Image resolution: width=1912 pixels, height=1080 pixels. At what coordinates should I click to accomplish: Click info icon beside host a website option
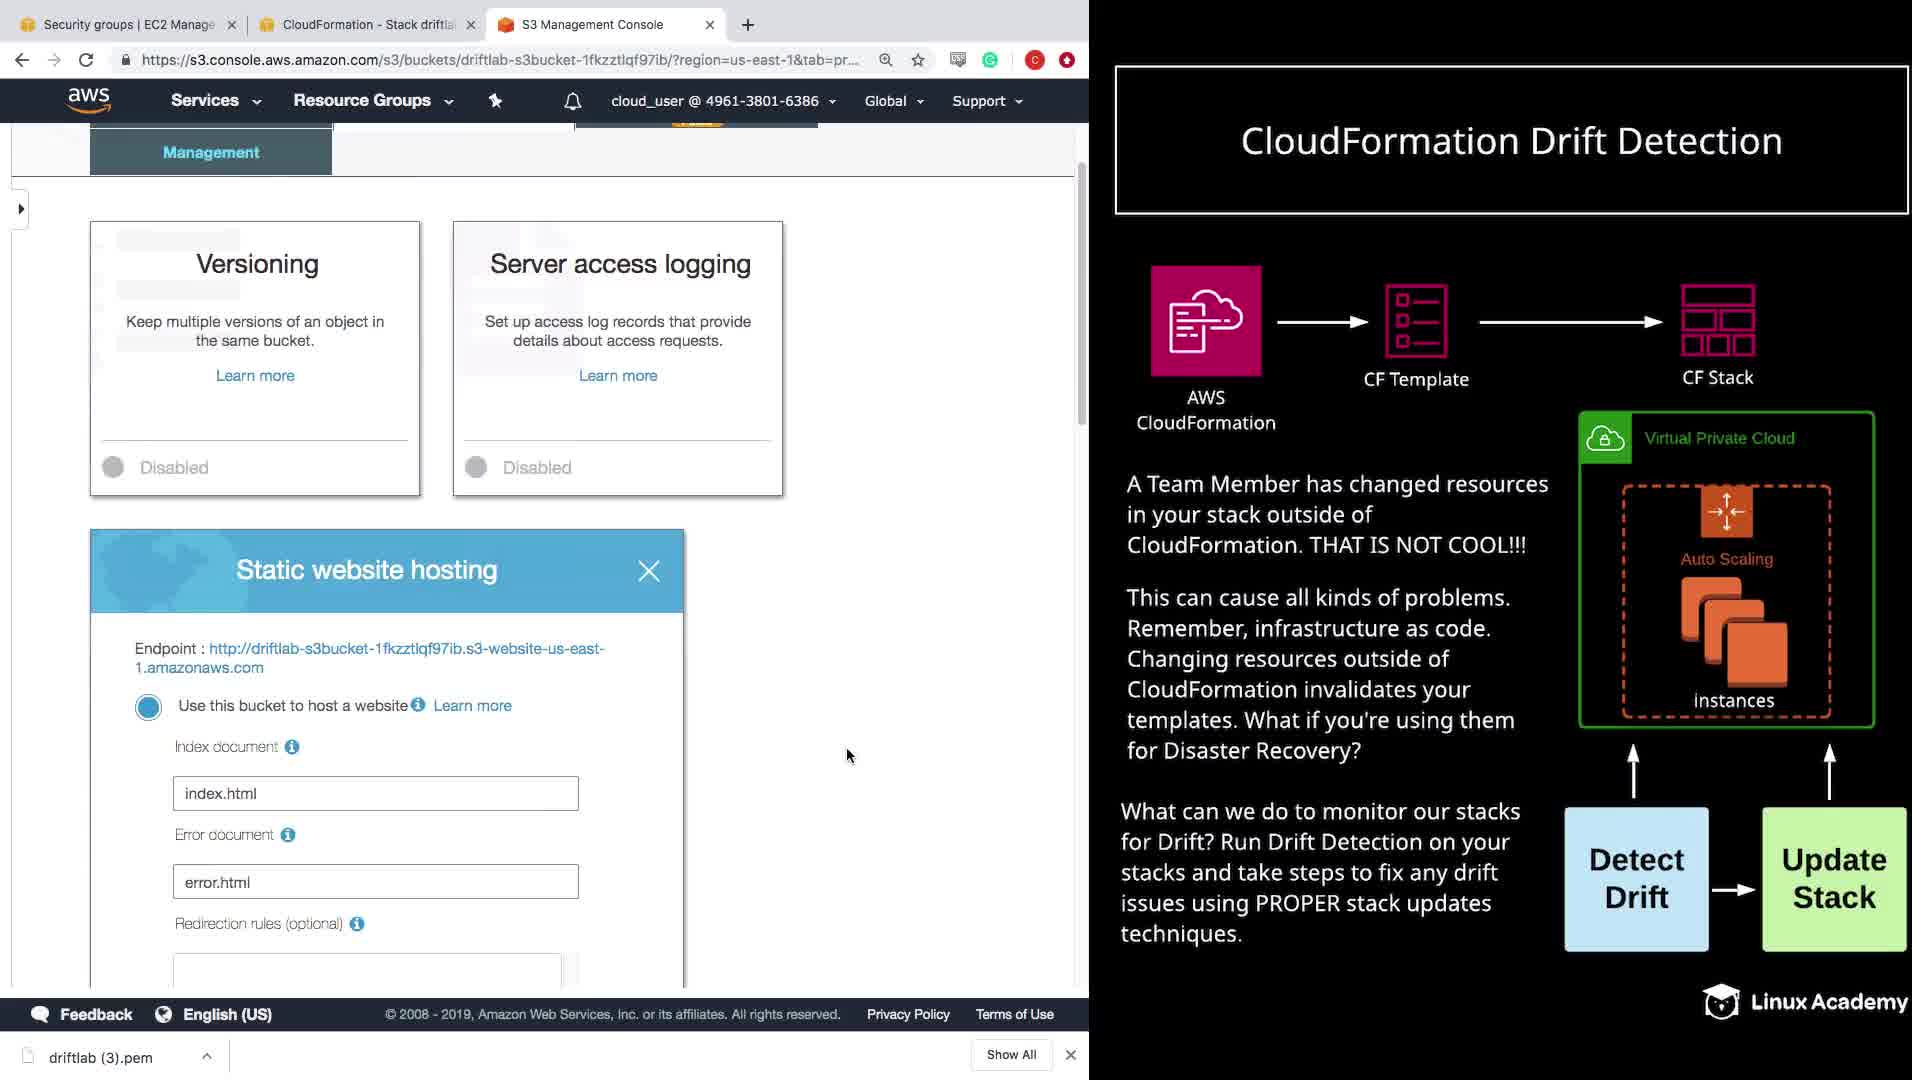pyautogui.click(x=418, y=705)
